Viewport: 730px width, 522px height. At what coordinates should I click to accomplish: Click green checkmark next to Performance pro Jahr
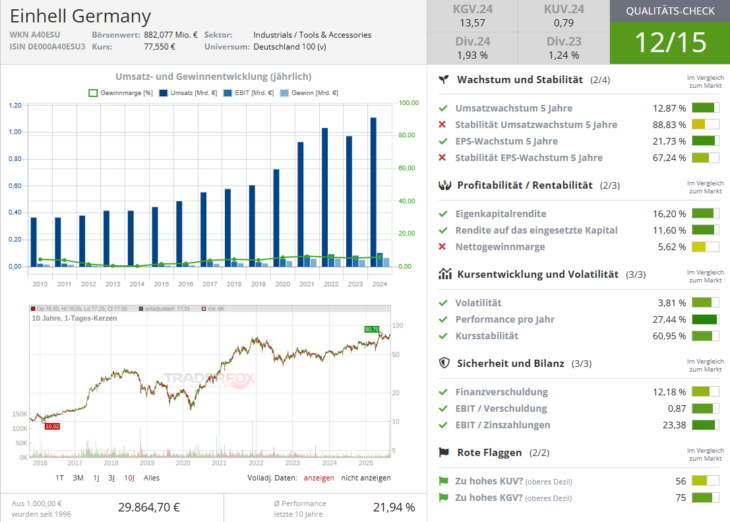[443, 319]
